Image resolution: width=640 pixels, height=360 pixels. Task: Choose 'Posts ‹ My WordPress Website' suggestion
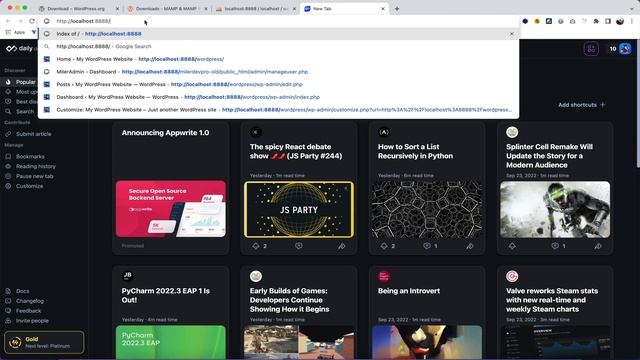tap(279, 84)
